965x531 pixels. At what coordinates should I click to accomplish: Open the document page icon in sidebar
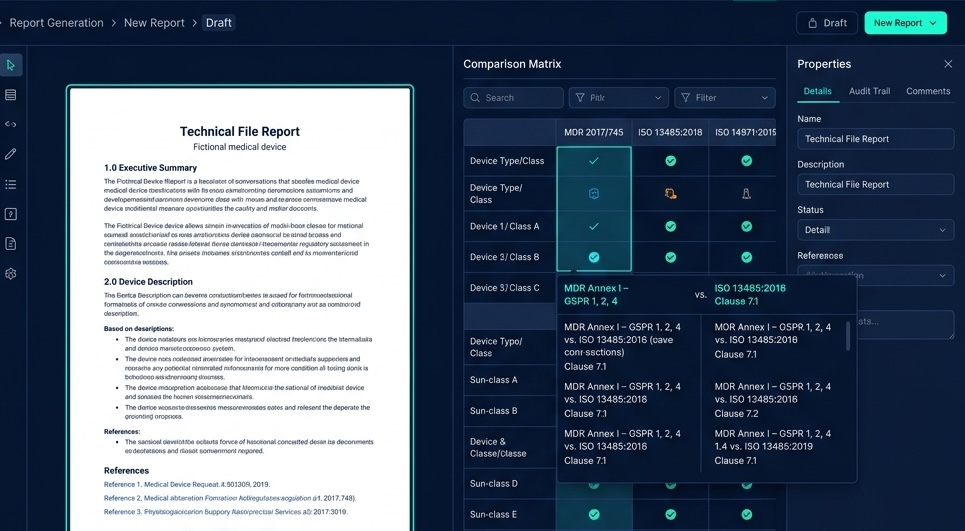pyautogui.click(x=10, y=244)
